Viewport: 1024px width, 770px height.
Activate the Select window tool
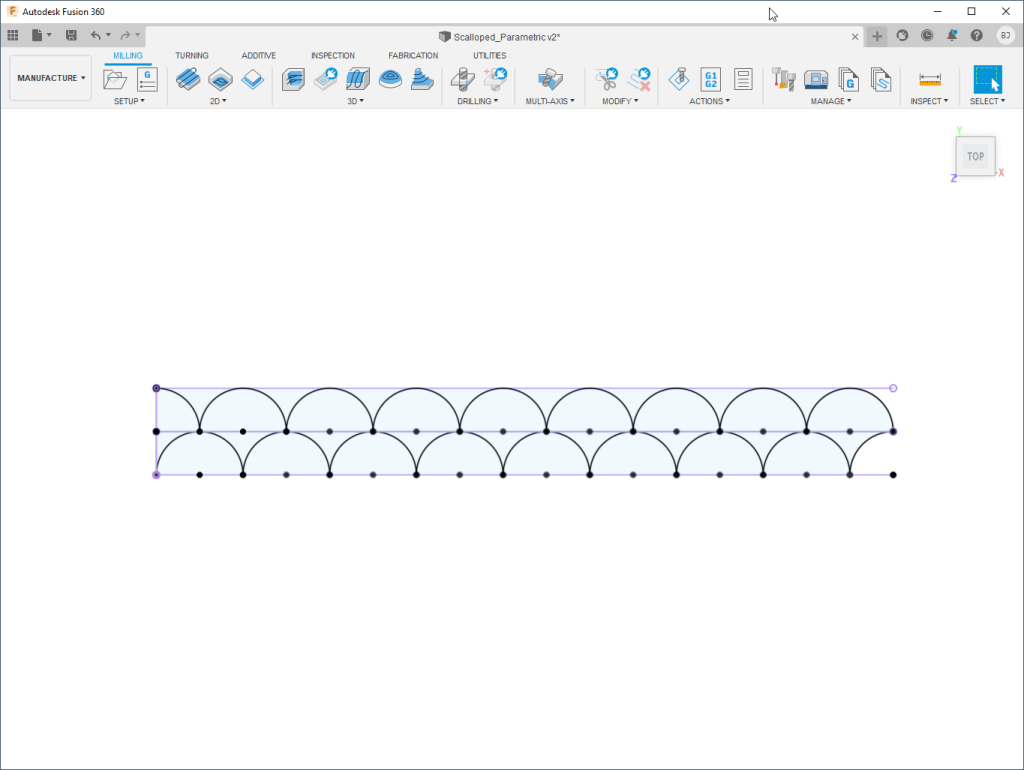pos(987,79)
